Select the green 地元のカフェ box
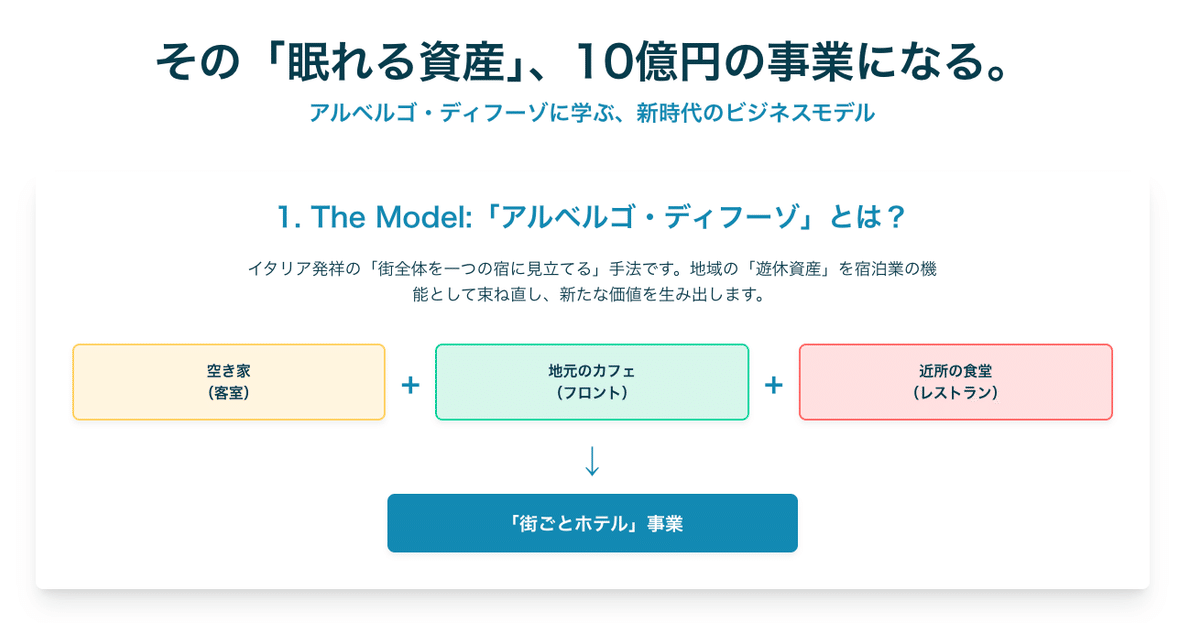This screenshot has width=1200, height=623. 592,382
